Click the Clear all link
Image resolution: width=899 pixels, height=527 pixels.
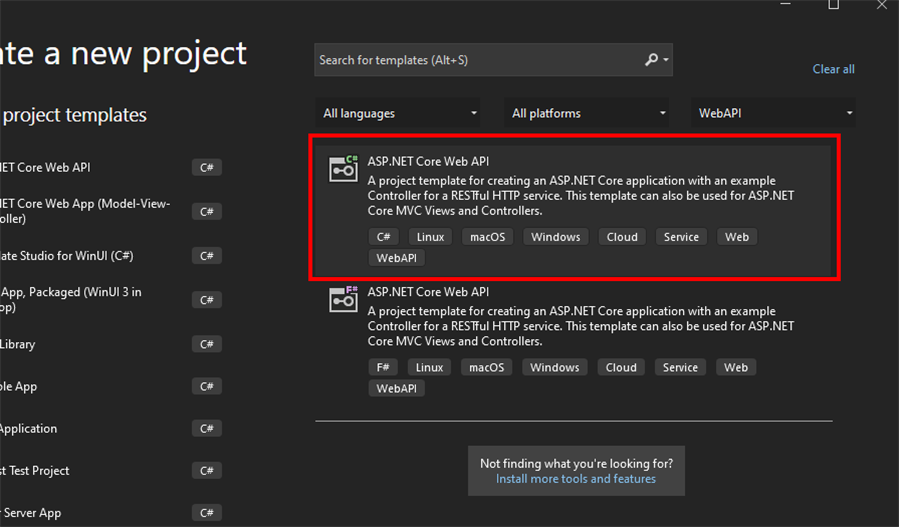pos(833,69)
